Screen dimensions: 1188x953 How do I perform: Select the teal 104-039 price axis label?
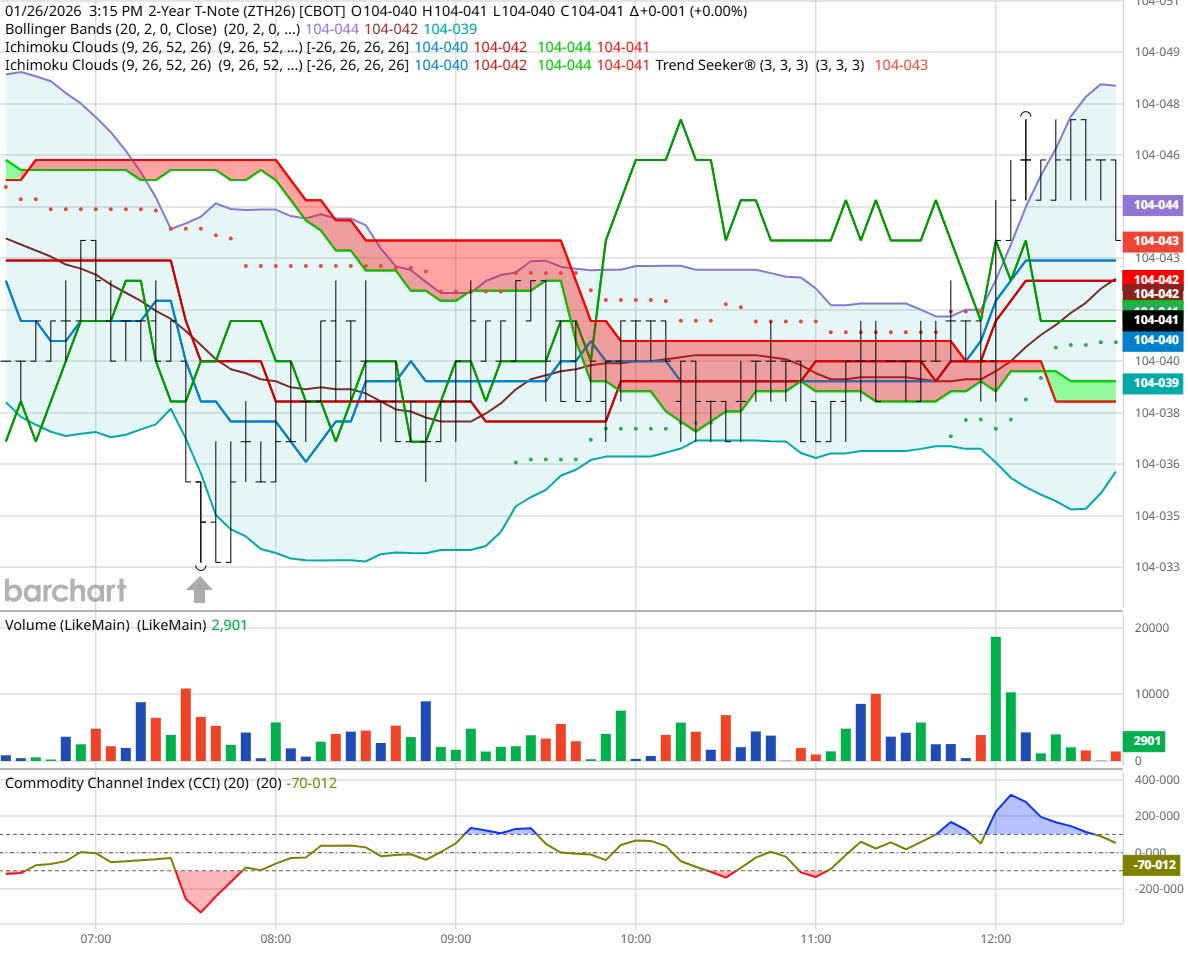coord(1152,383)
